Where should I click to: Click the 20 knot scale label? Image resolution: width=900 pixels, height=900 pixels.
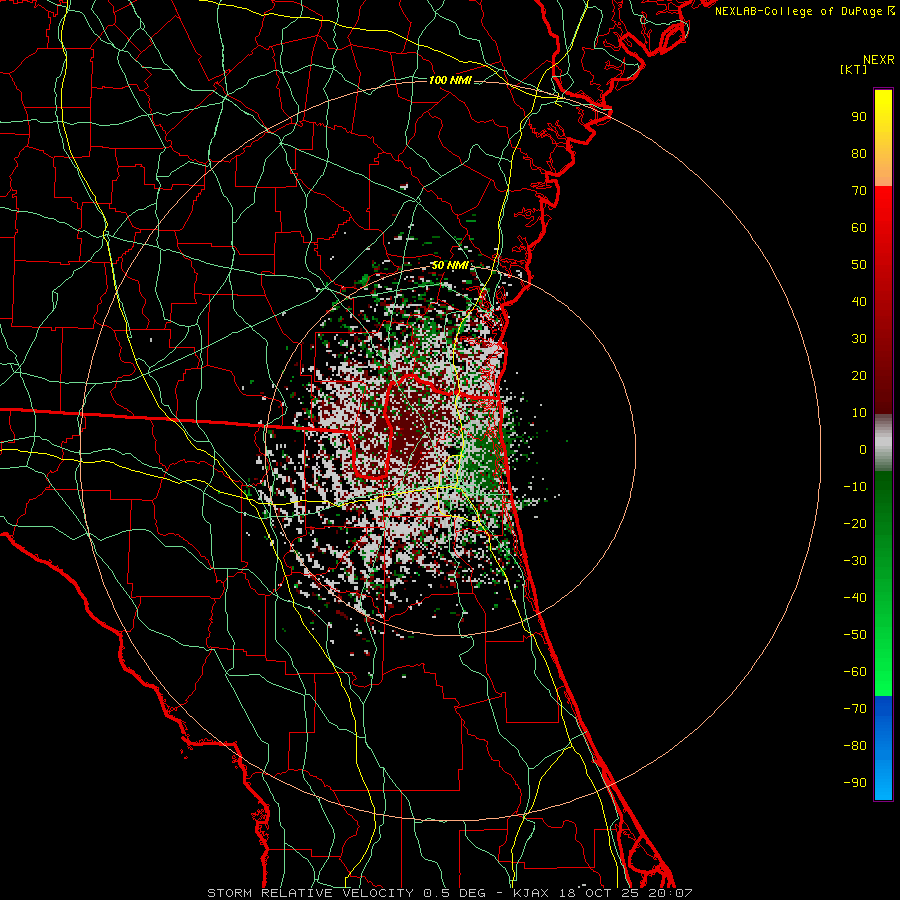(859, 375)
